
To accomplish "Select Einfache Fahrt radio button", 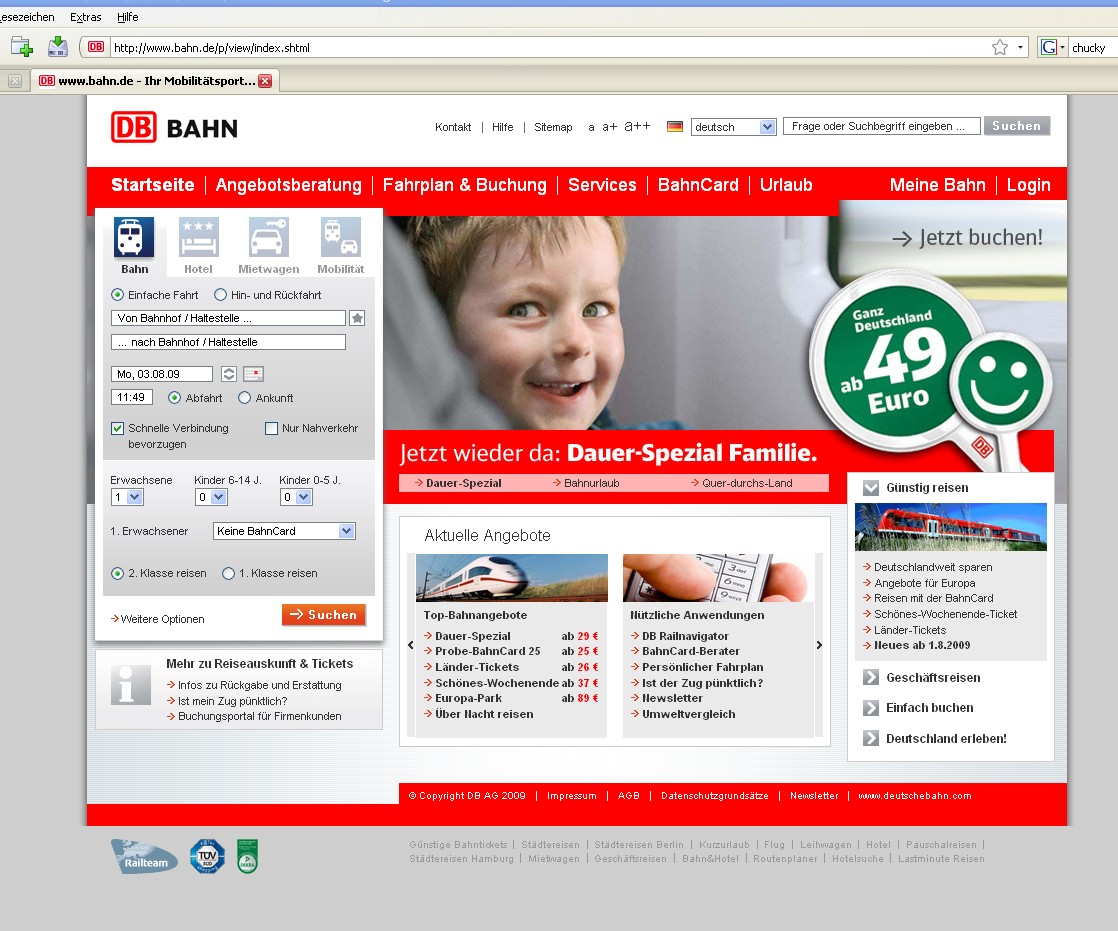I will 118,294.
